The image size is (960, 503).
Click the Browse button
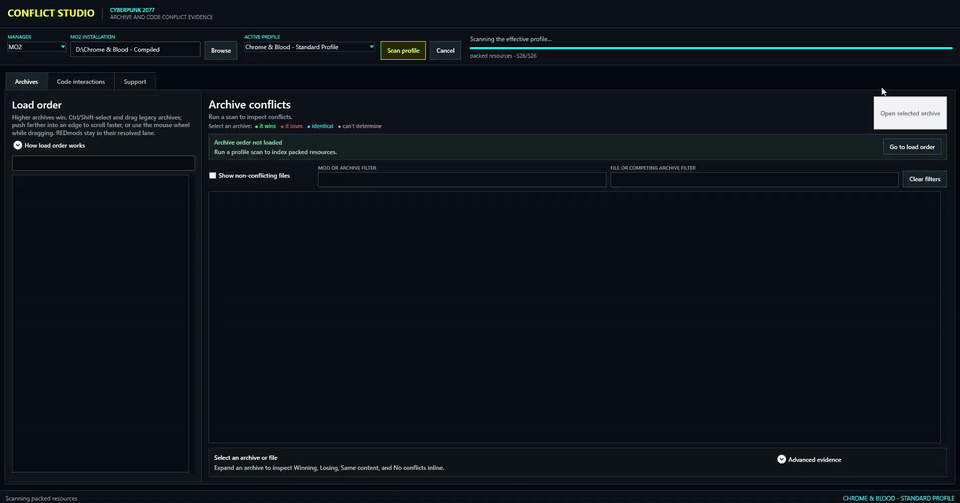[220, 50]
